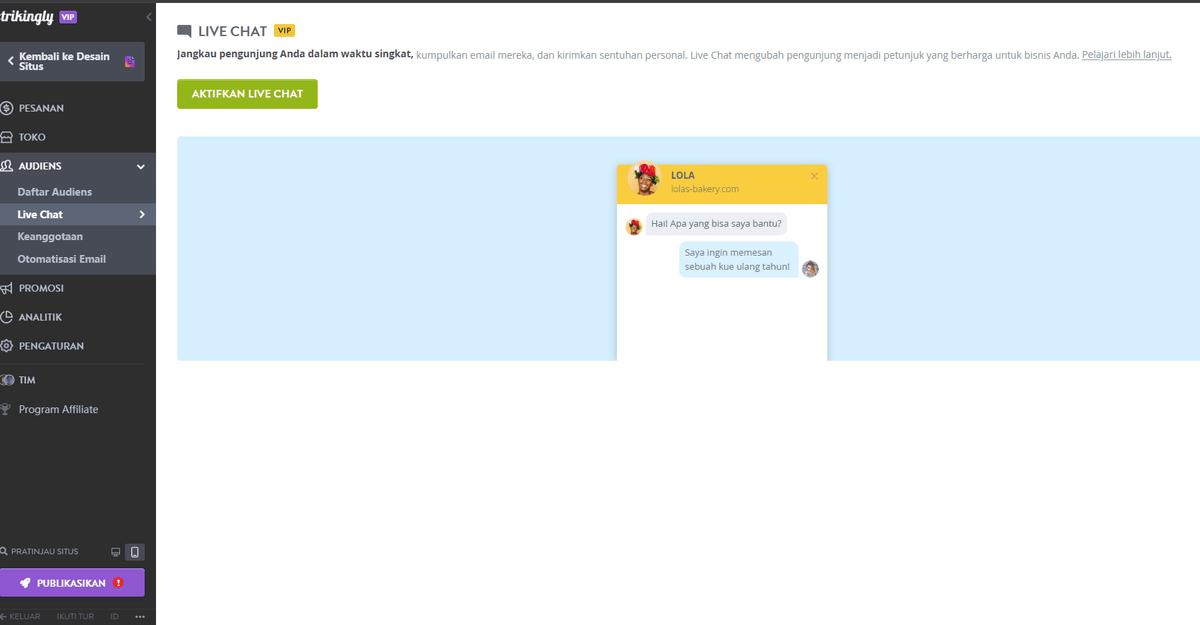Open the Pengaturan settings gear icon

(9, 345)
